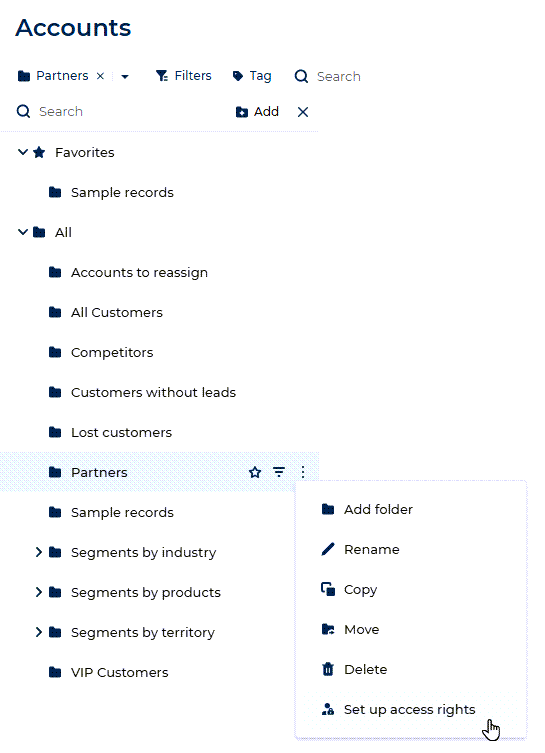Click the Tag button
The height and width of the screenshot is (753, 545).
coord(252,76)
